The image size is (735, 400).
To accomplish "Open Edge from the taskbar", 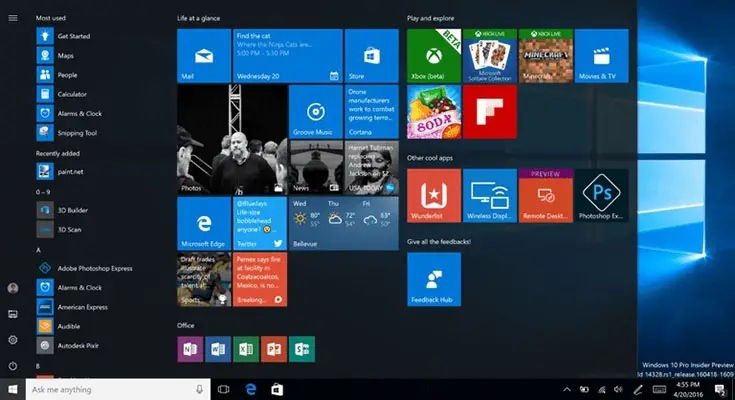I will pos(251,389).
